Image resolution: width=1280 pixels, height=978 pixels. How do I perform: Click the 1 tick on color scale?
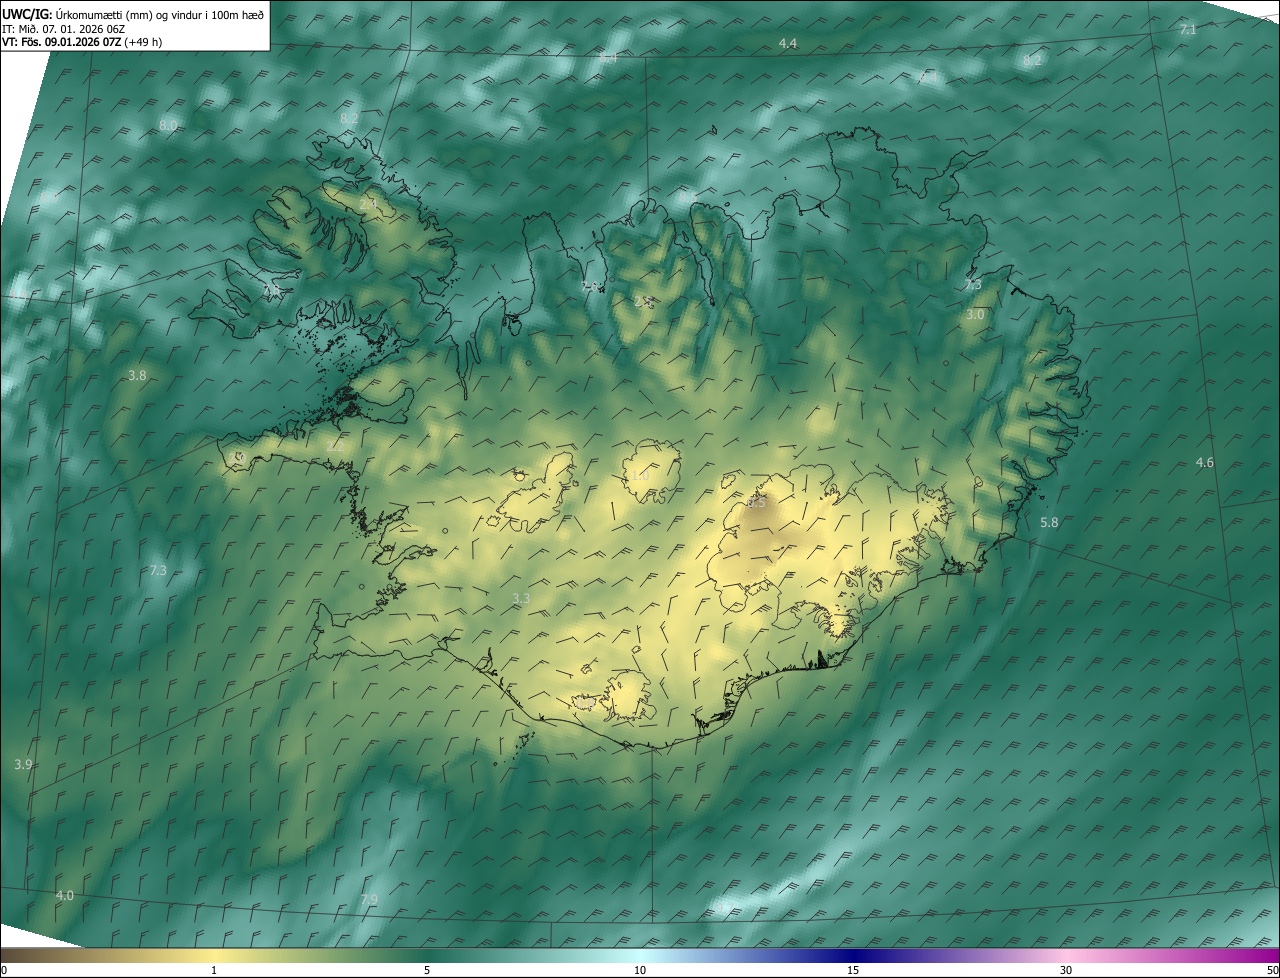point(214,971)
